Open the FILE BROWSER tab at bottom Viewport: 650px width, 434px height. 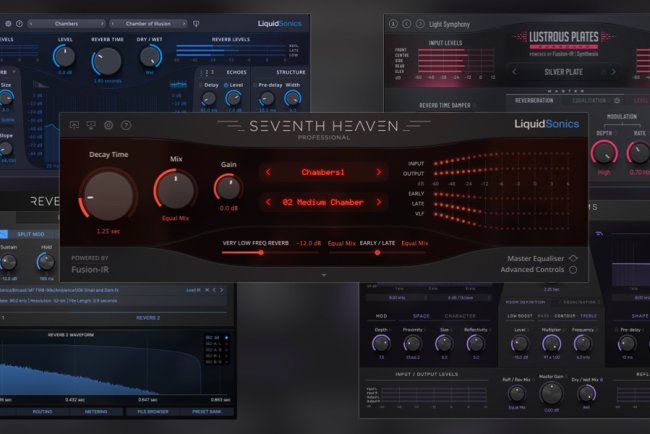(153, 412)
